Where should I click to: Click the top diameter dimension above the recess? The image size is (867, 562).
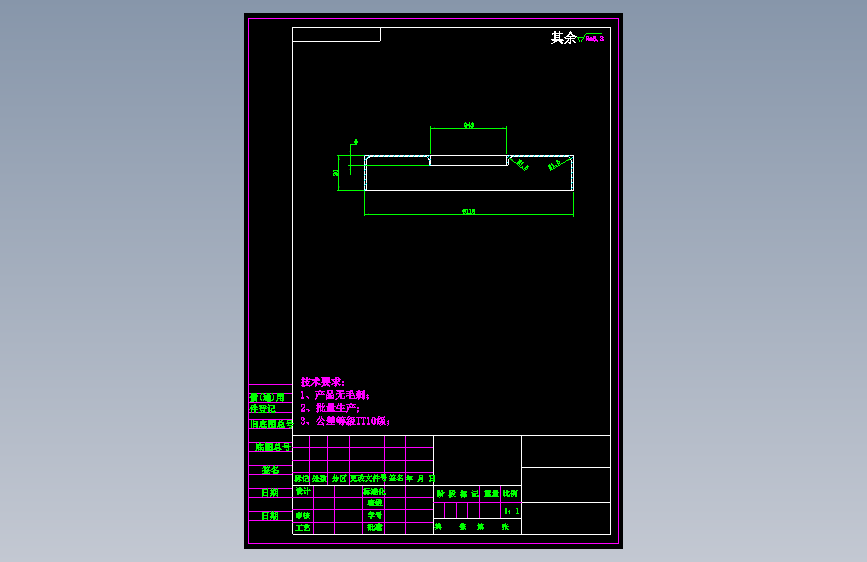[469, 125]
